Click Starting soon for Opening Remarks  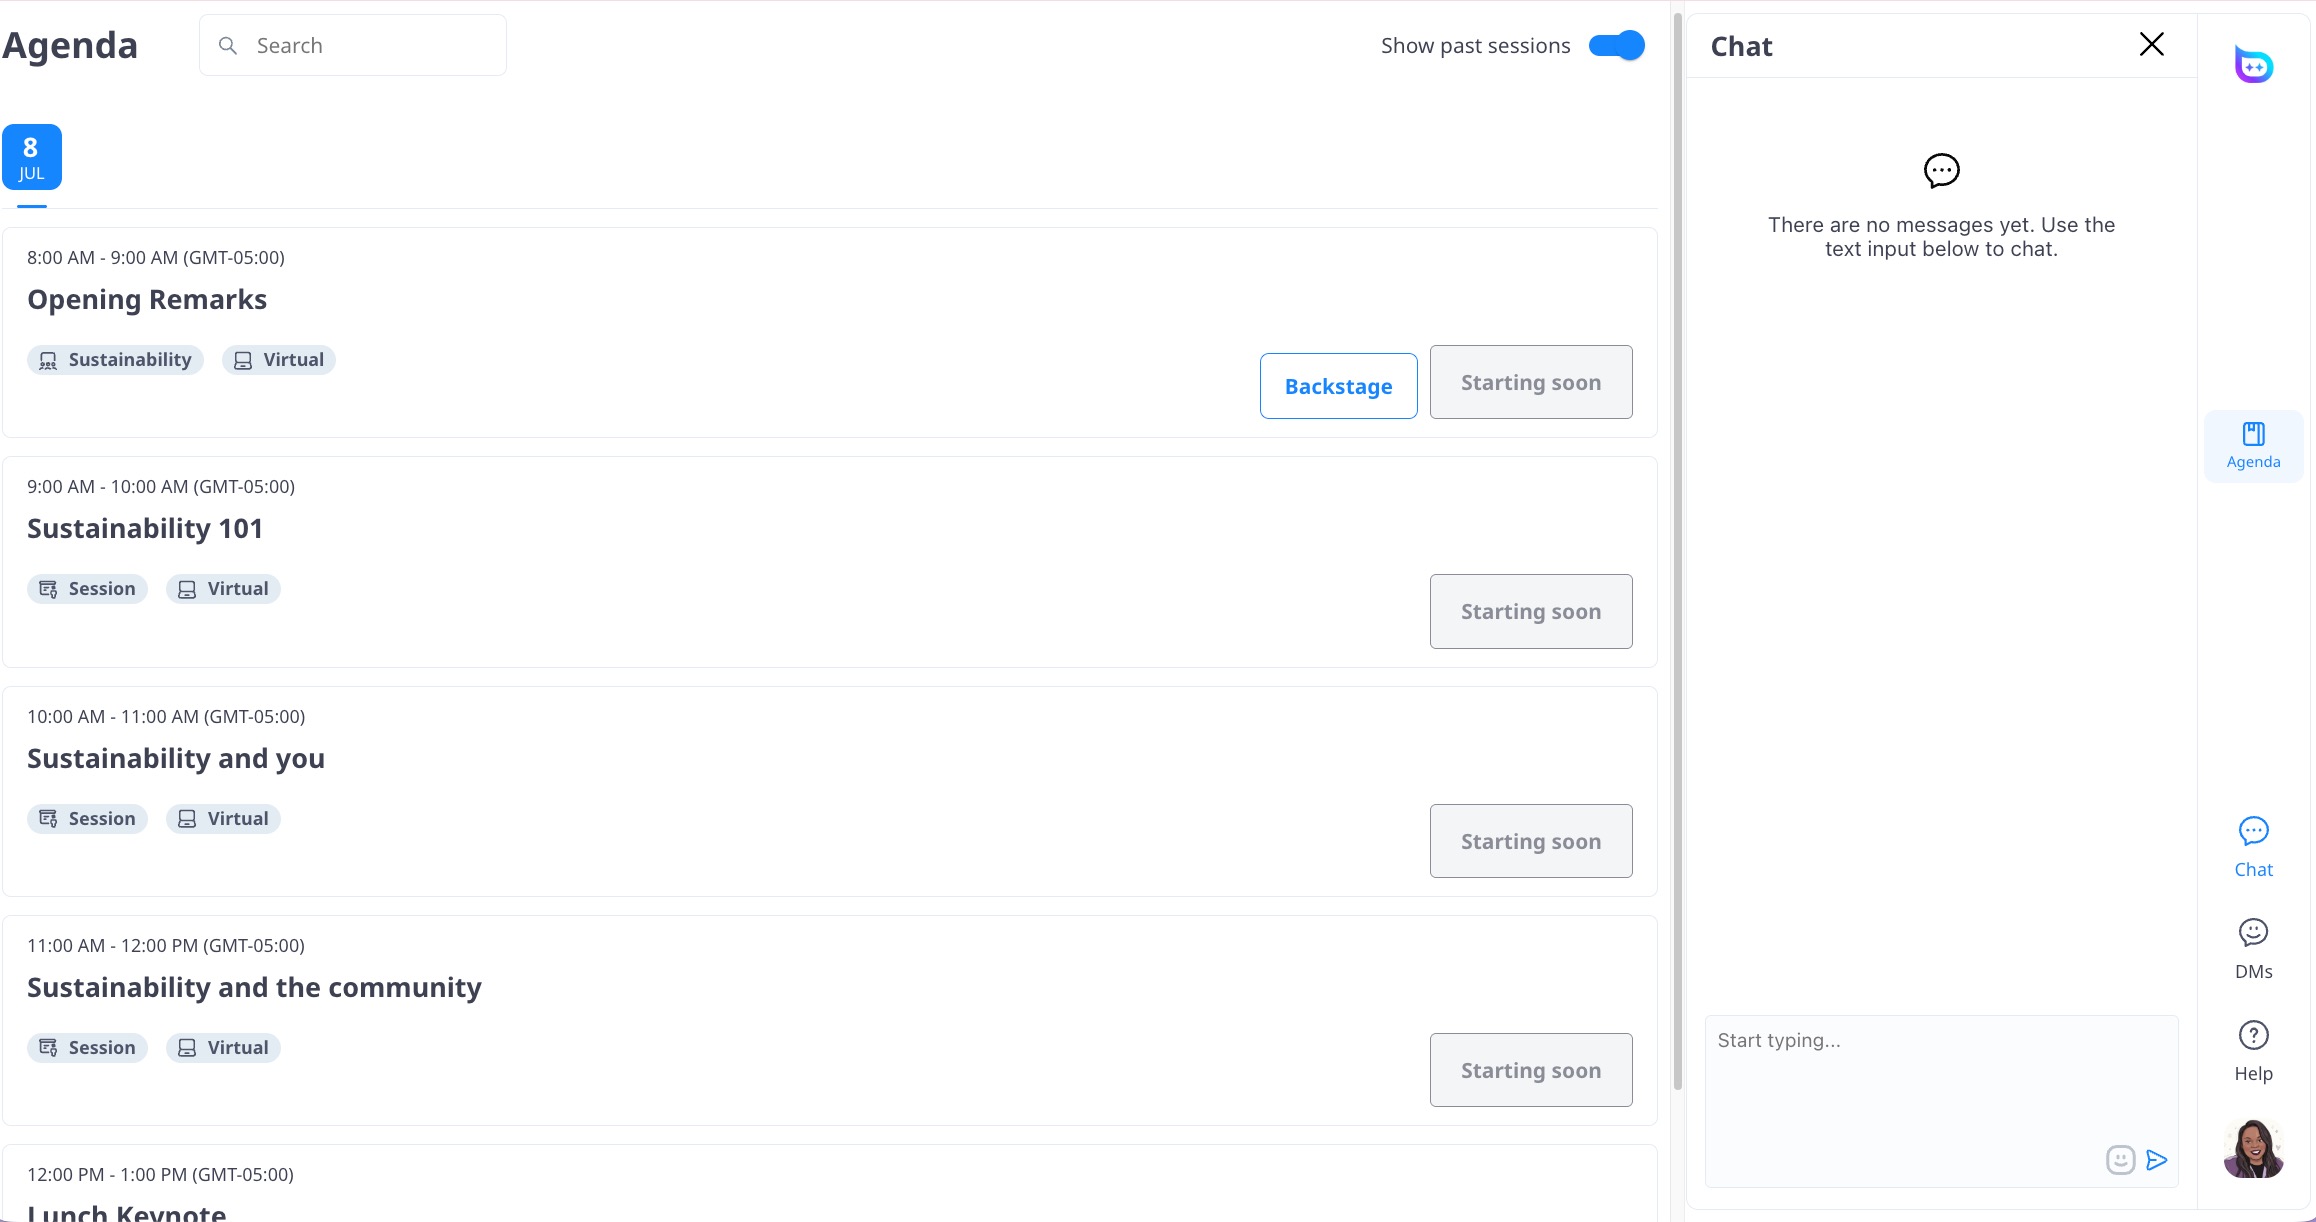(1531, 382)
